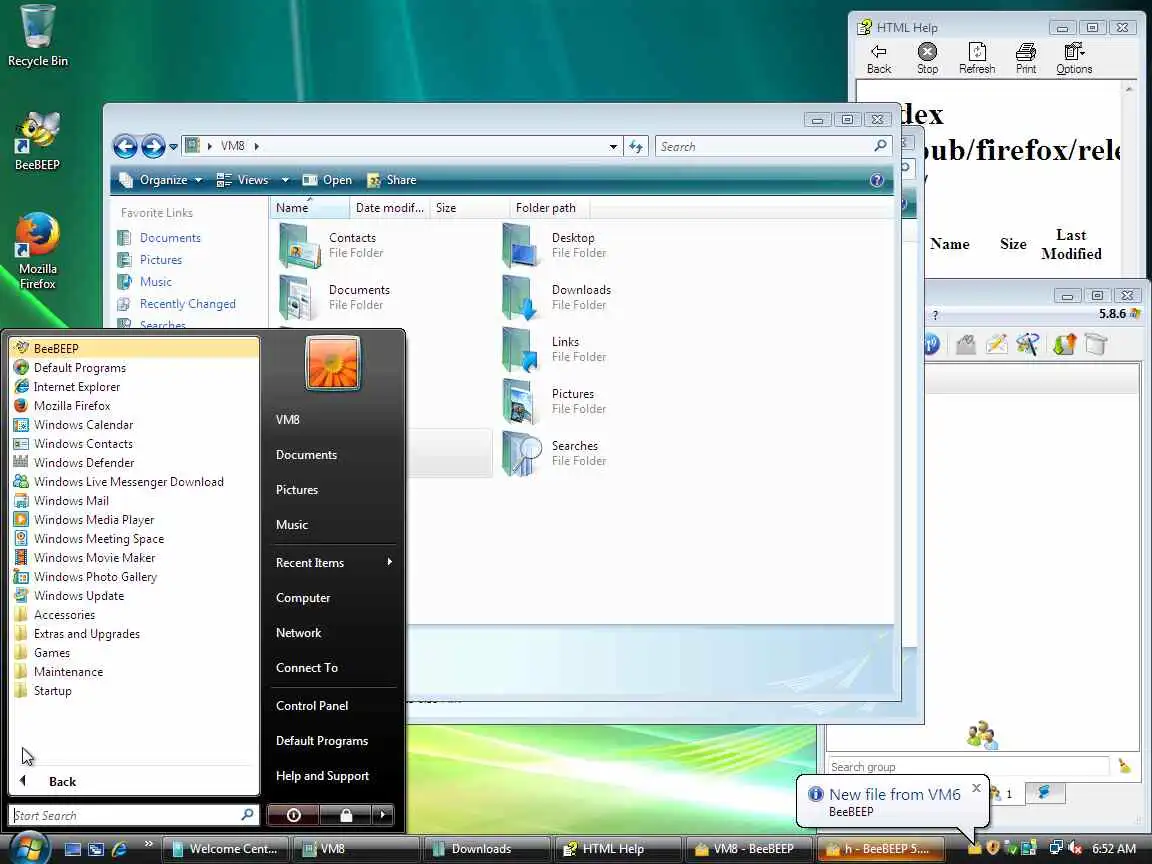Click BeeBEEP file transfer arrows icon
1152x864 pixels.
click(1064, 344)
